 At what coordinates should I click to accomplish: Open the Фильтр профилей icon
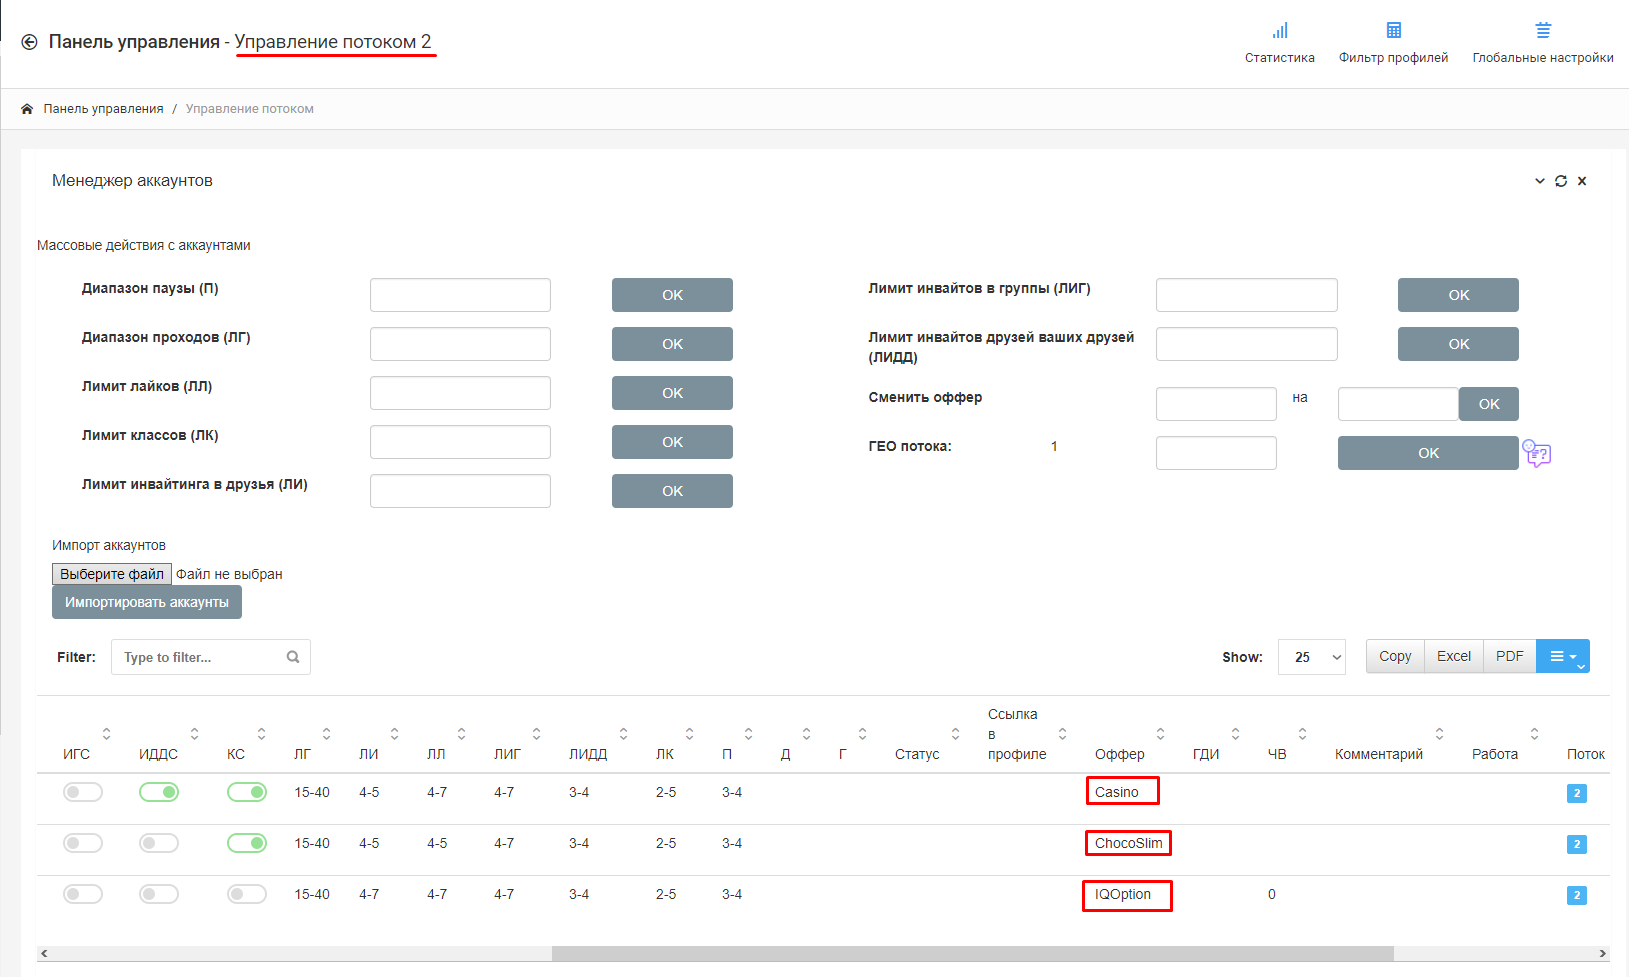(x=1393, y=31)
